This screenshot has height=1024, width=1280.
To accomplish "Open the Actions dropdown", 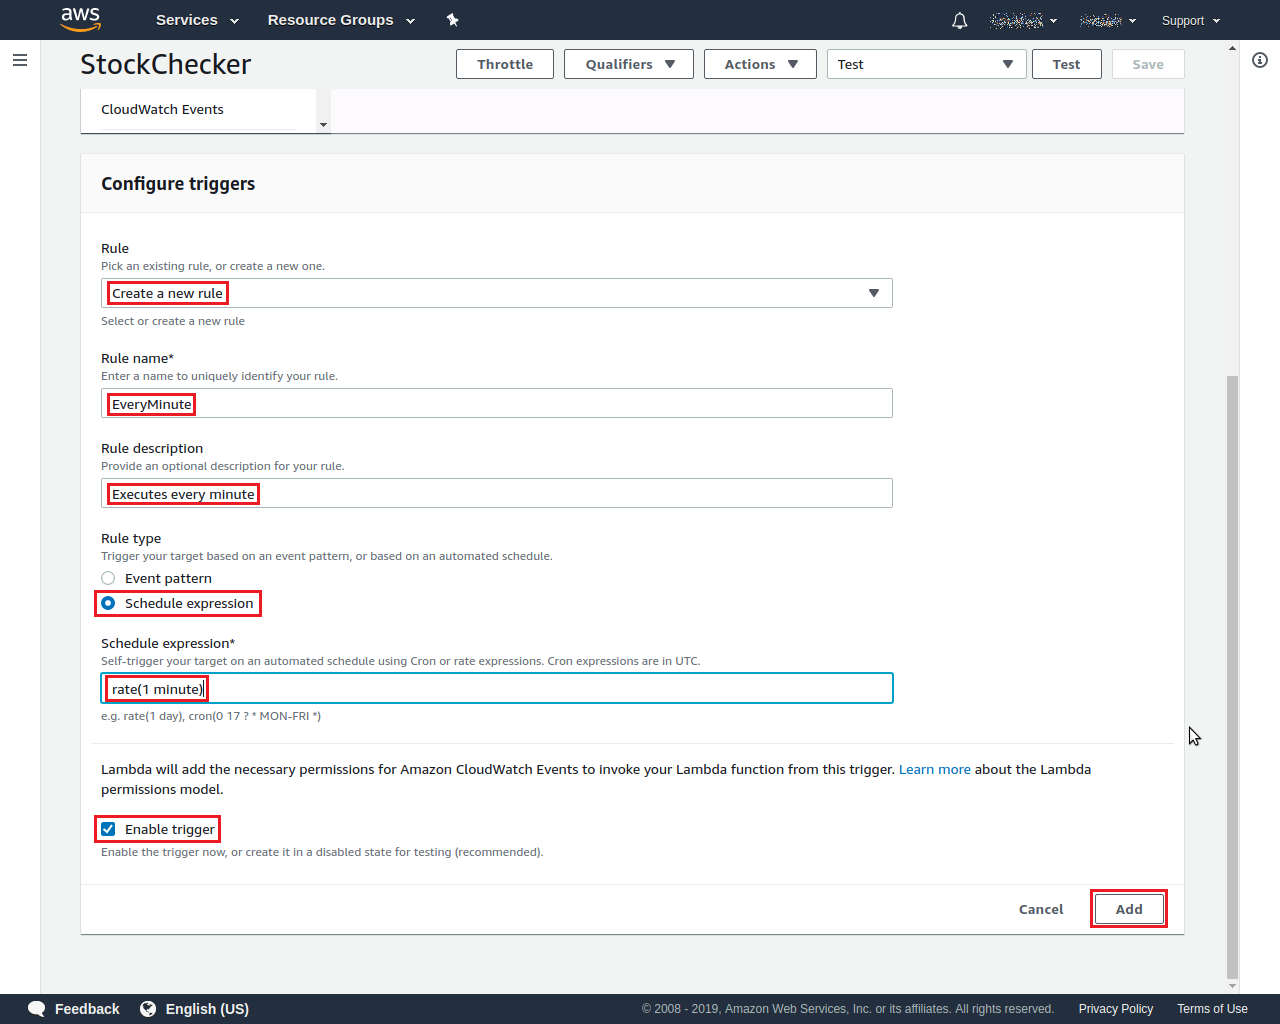I will coord(760,63).
